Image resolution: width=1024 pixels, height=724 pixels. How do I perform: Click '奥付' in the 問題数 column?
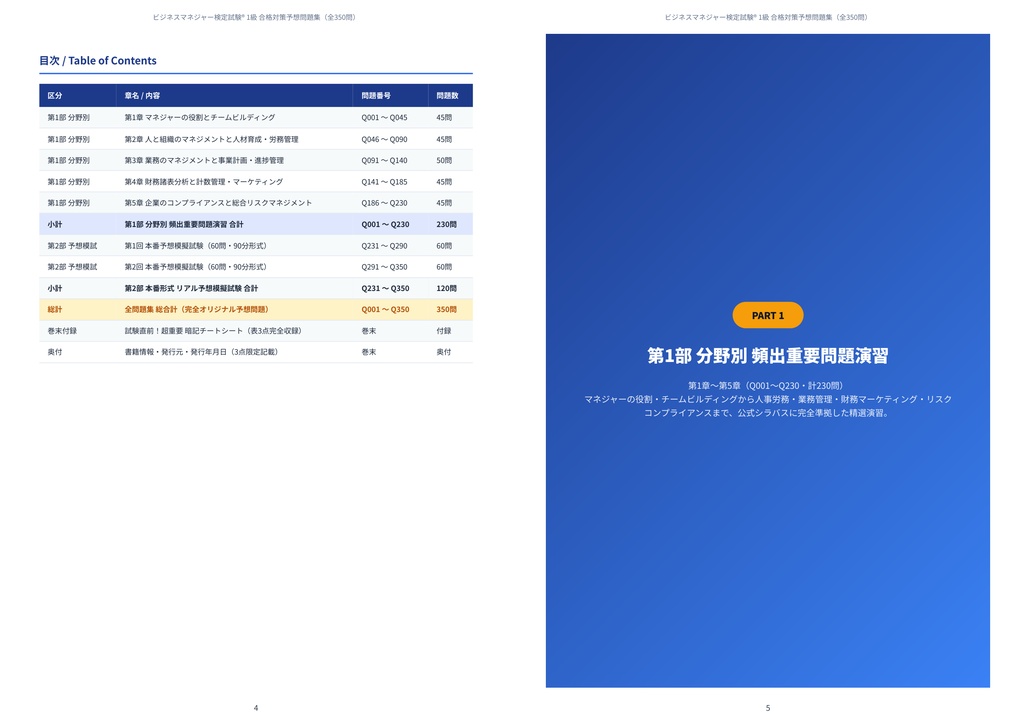point(444,352)
